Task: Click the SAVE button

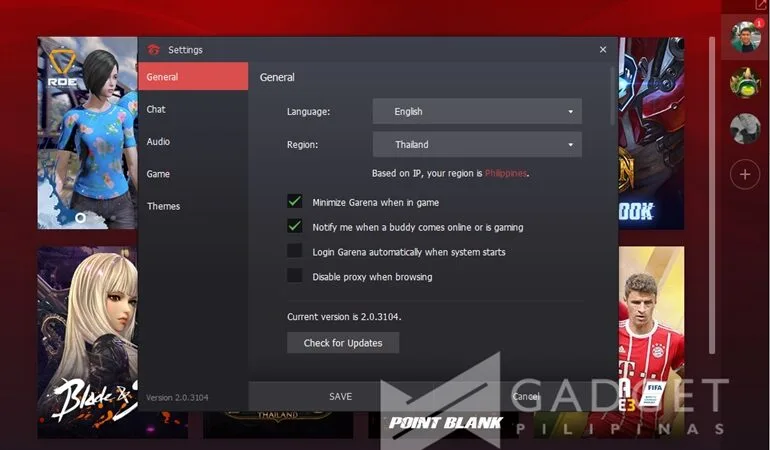Action: [341, 396]
